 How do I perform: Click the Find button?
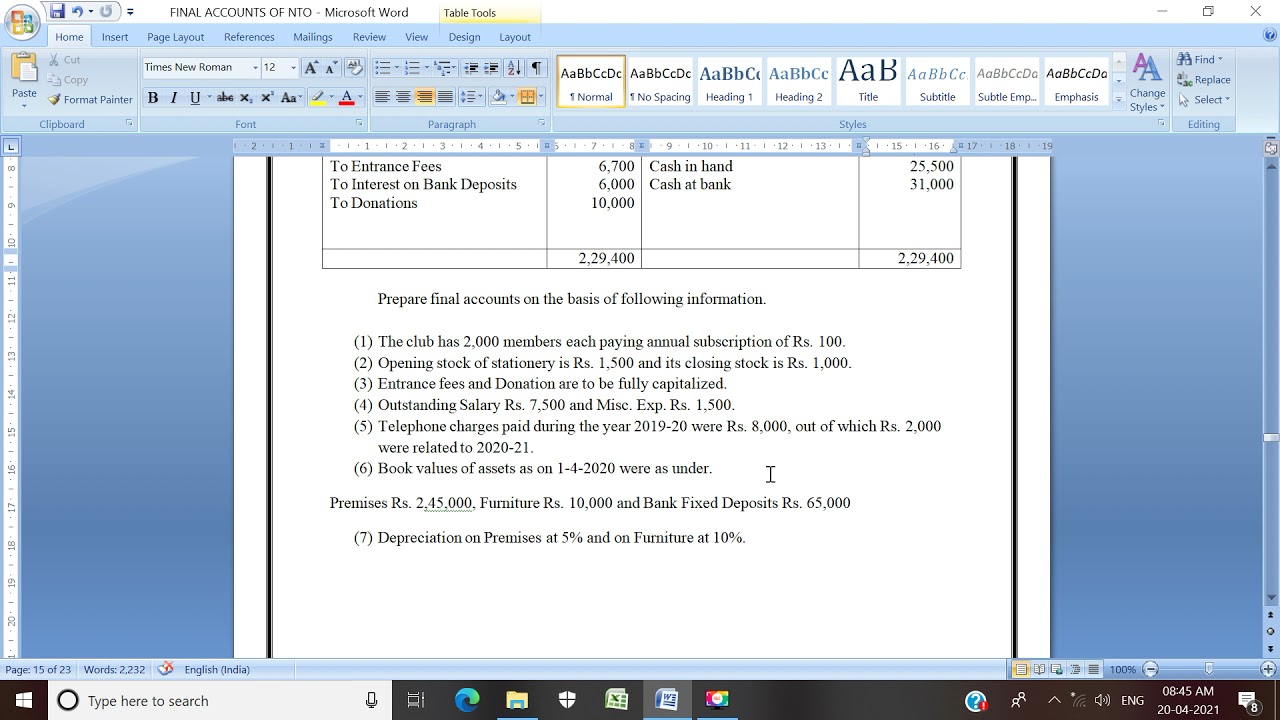coord(1200,60)
